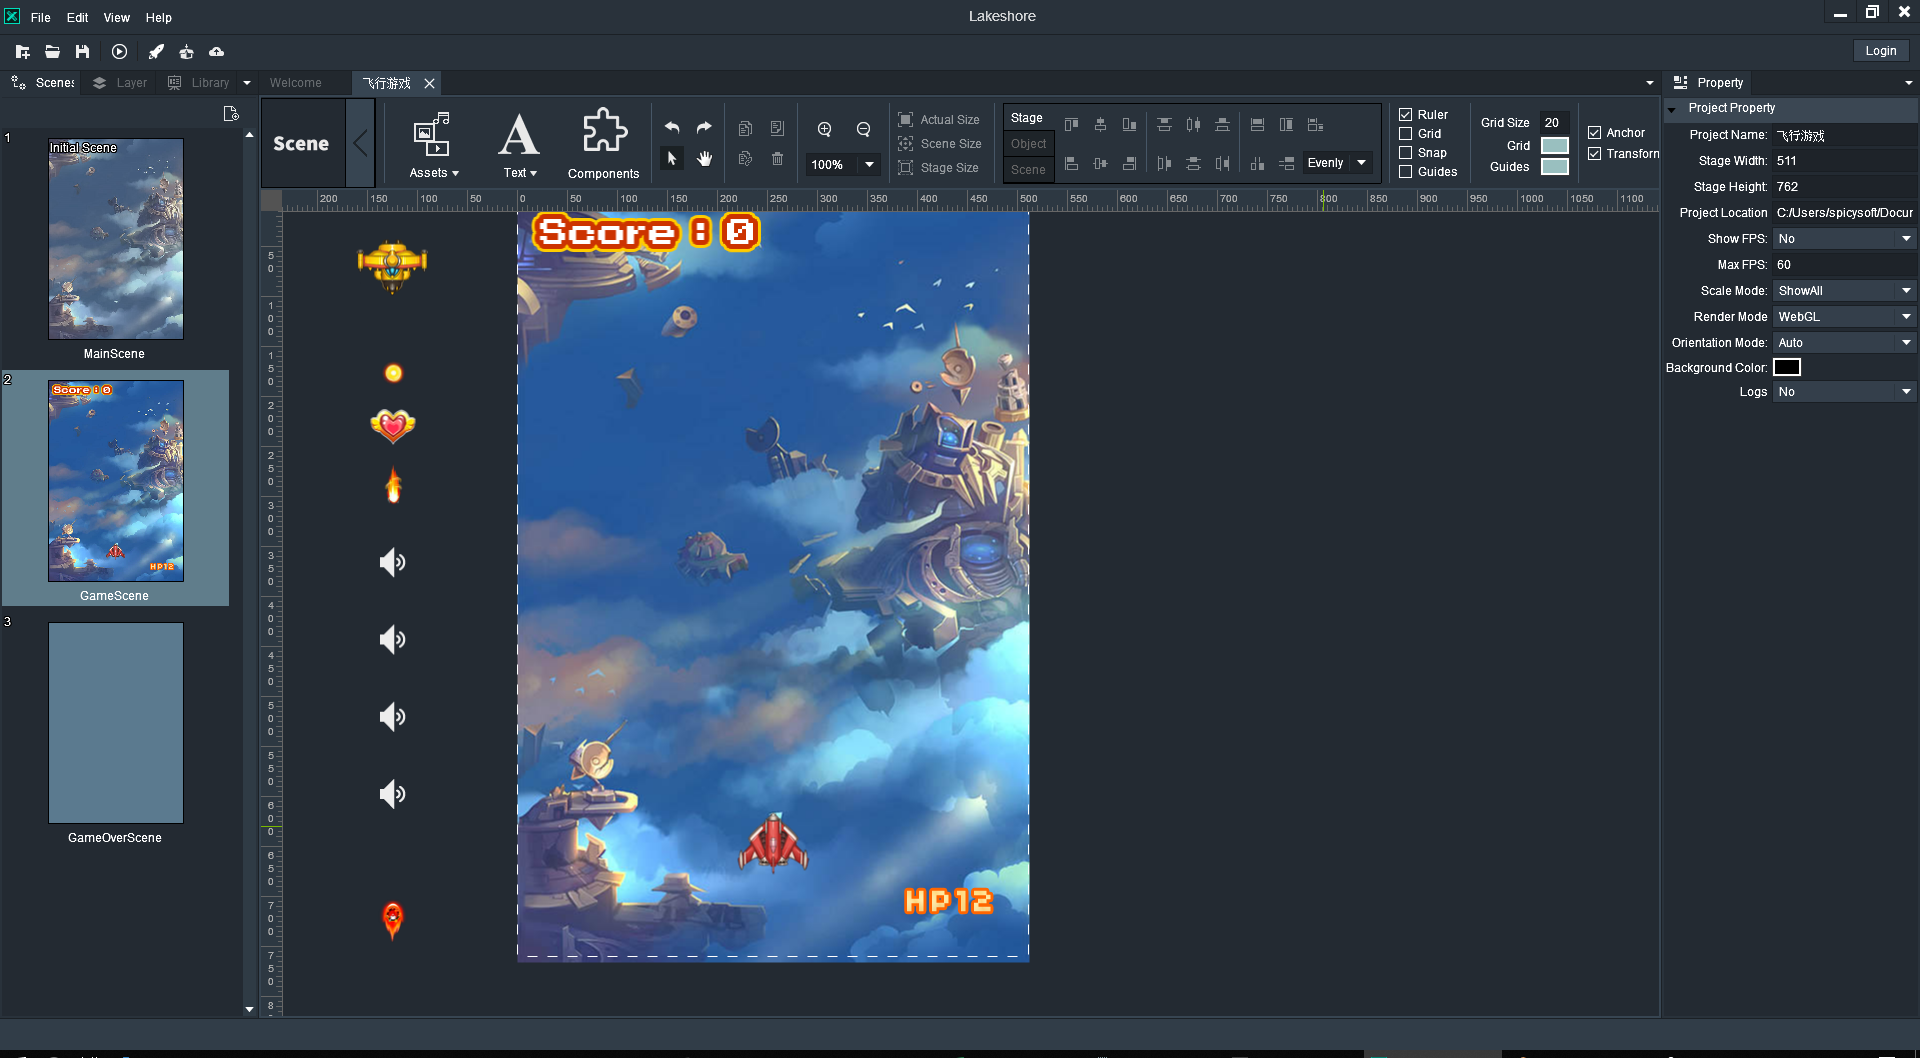The width and height of the screenshot is (1920, 1058).
Task: Click the Grid Size input field
Action: coord(1554,122)
